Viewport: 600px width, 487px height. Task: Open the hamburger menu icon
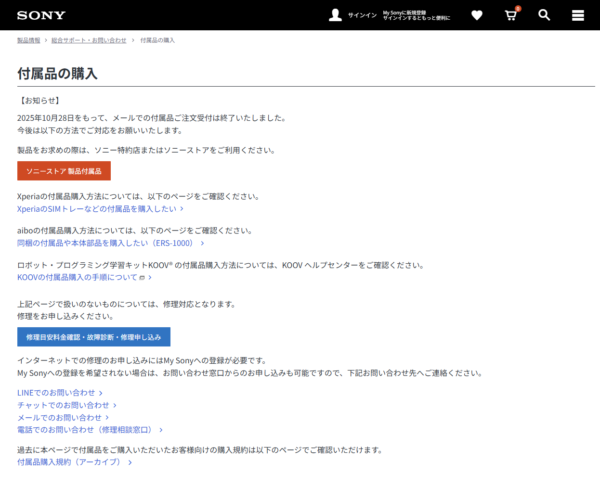[578, 15]
